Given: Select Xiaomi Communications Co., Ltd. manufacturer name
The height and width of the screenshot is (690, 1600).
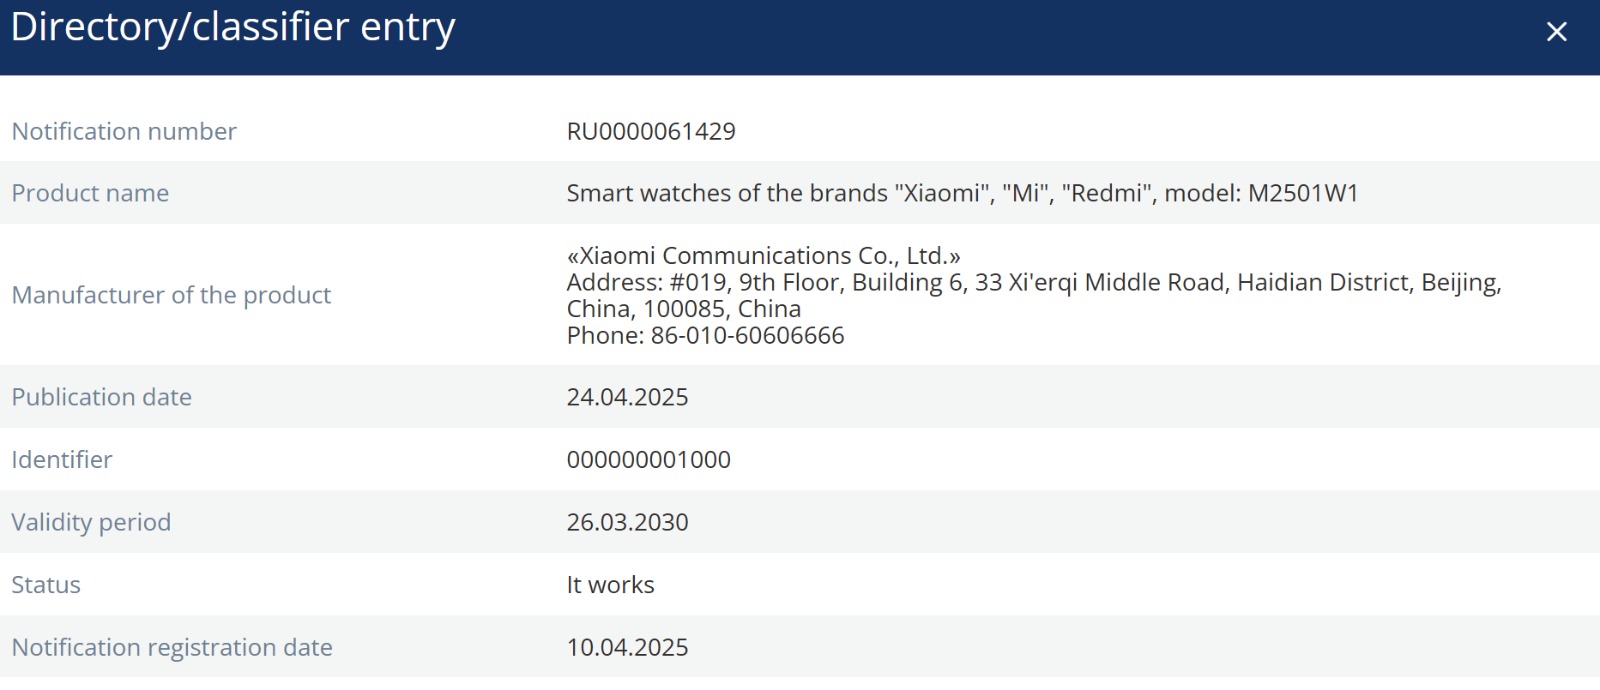Looking at the screenshot, I should click(x=763, y=256).
